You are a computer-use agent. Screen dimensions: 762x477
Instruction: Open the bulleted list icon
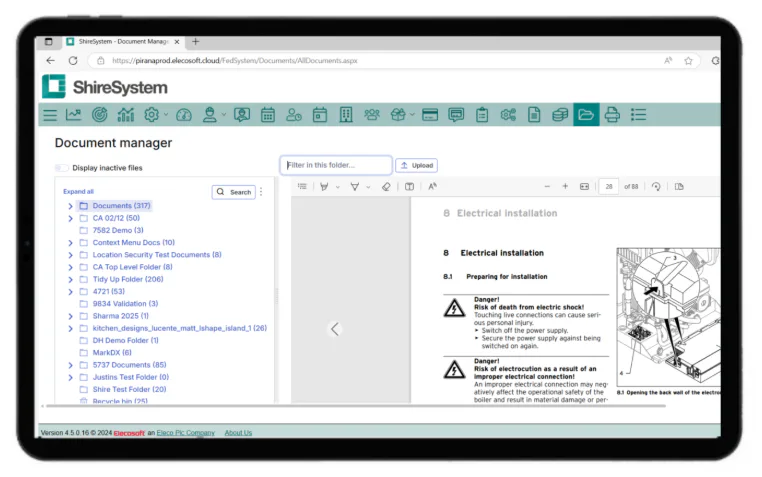(x=638, y=115)
